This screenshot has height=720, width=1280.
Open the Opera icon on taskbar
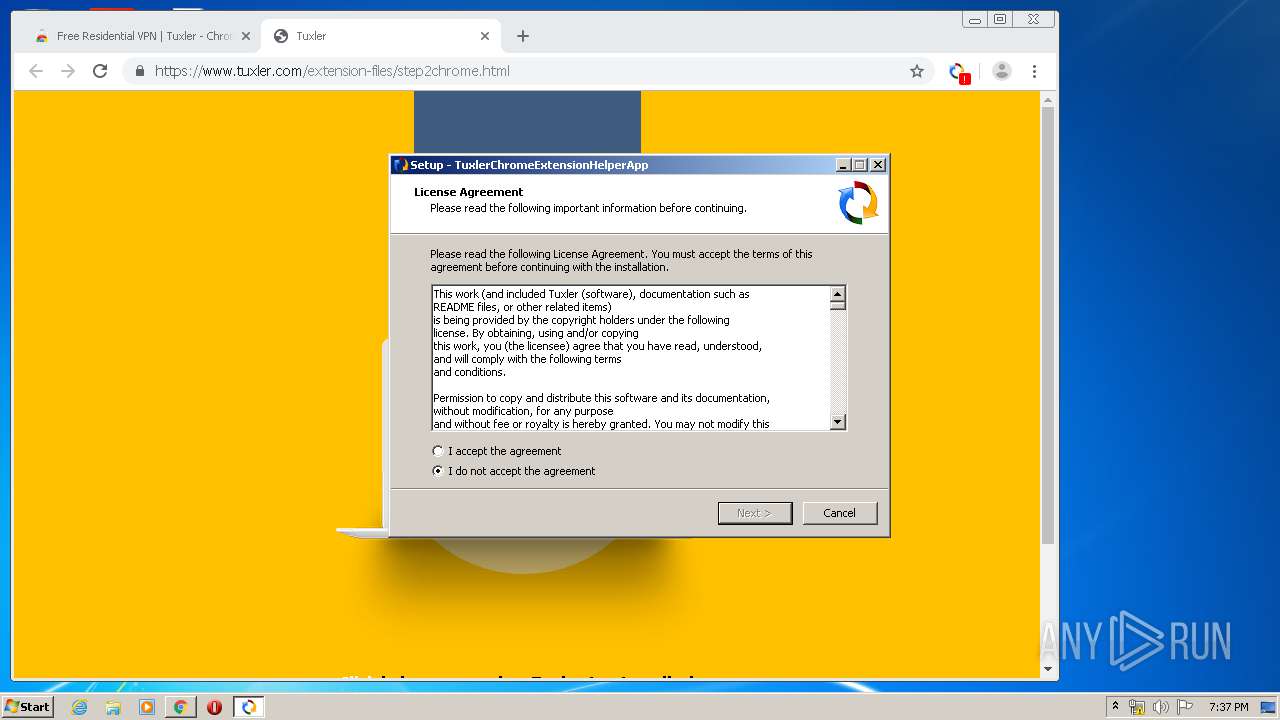tap(214, 707)
